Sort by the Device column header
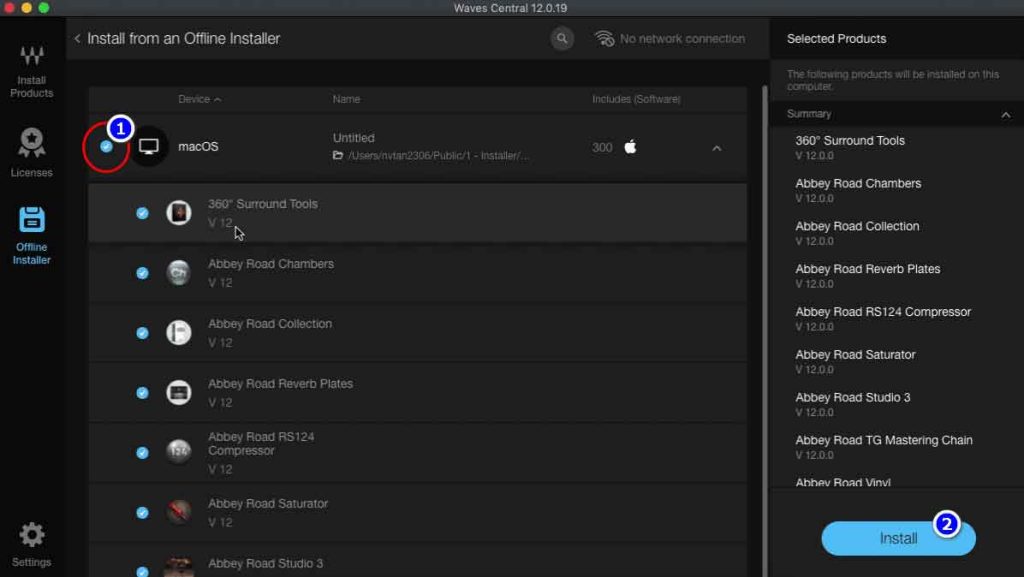 pos(199,99)
